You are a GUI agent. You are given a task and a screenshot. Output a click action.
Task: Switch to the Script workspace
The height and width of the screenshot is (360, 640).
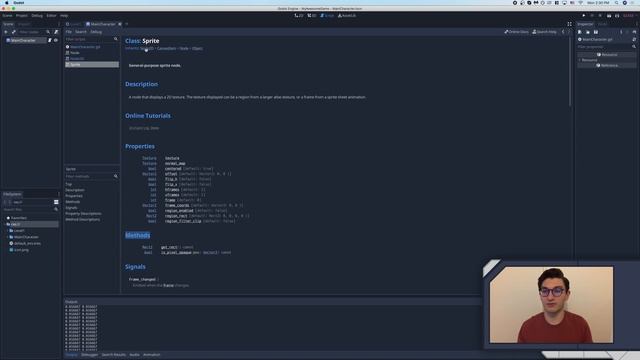[x=327, y=16]
